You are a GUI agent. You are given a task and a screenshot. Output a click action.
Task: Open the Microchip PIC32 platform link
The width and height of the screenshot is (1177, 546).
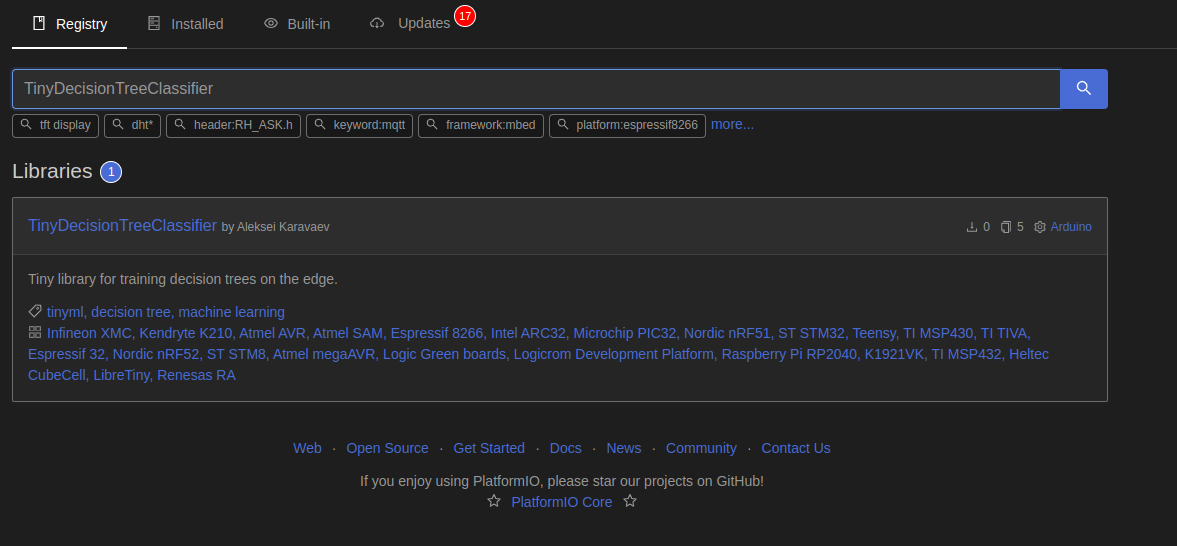point(625,333)
